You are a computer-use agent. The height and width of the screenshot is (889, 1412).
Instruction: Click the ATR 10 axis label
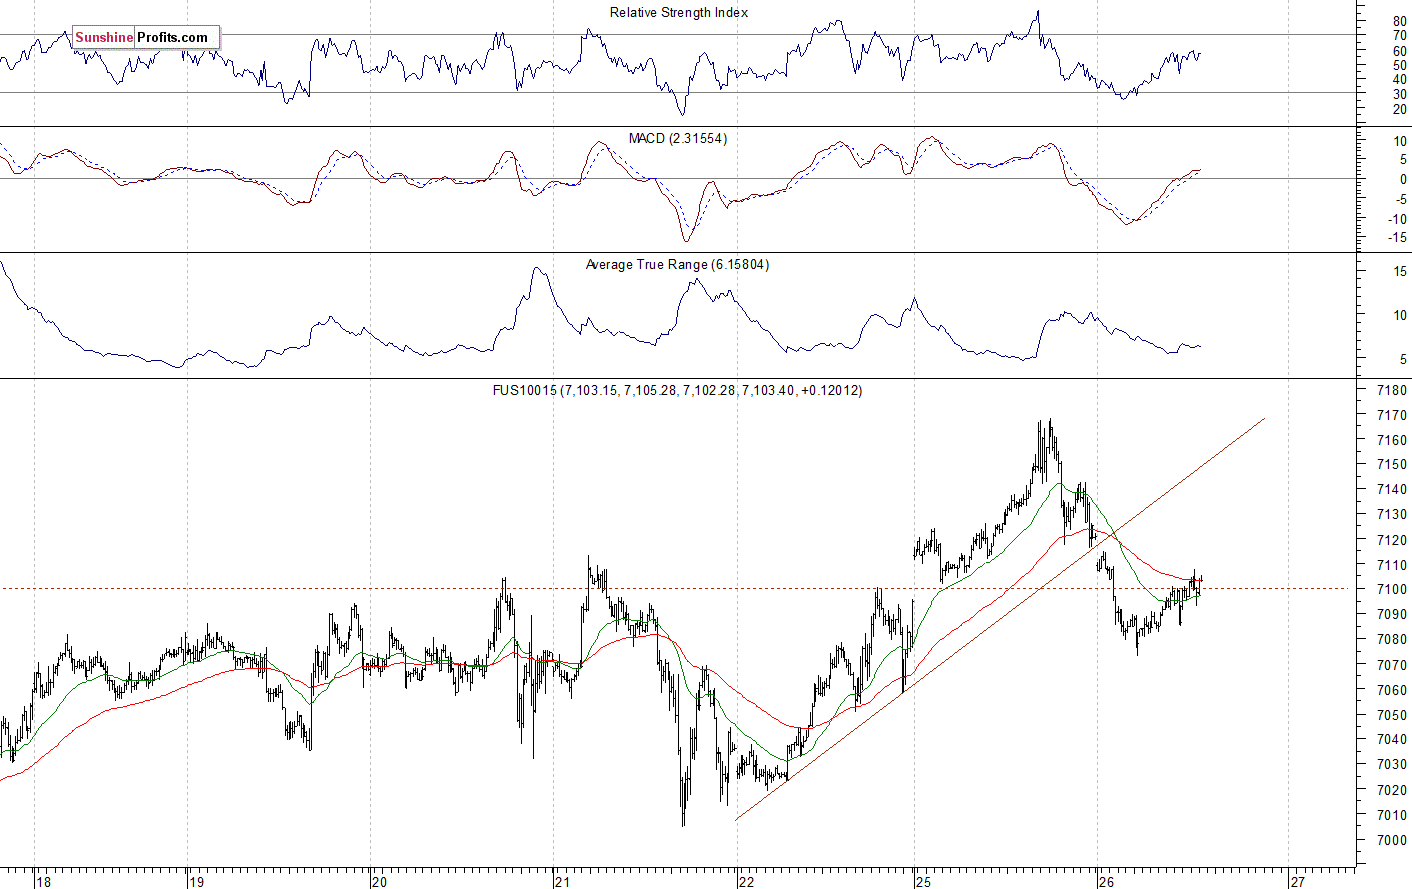pyautogui.click(x=1400, y=315)
